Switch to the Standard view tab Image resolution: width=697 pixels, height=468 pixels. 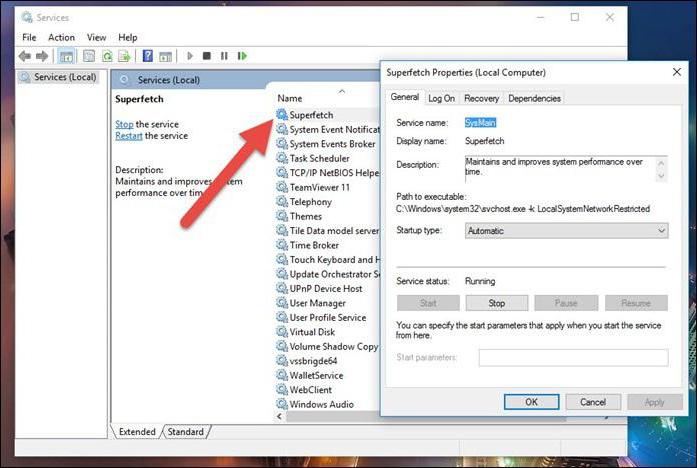[x=185, y=432]
